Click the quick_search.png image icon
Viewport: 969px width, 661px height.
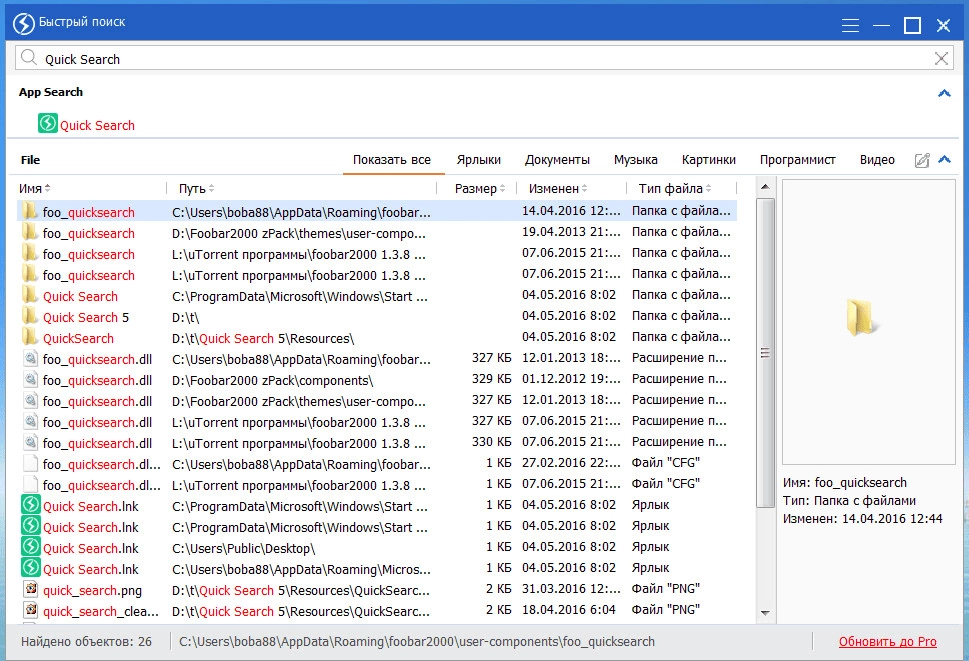(31, 589)
